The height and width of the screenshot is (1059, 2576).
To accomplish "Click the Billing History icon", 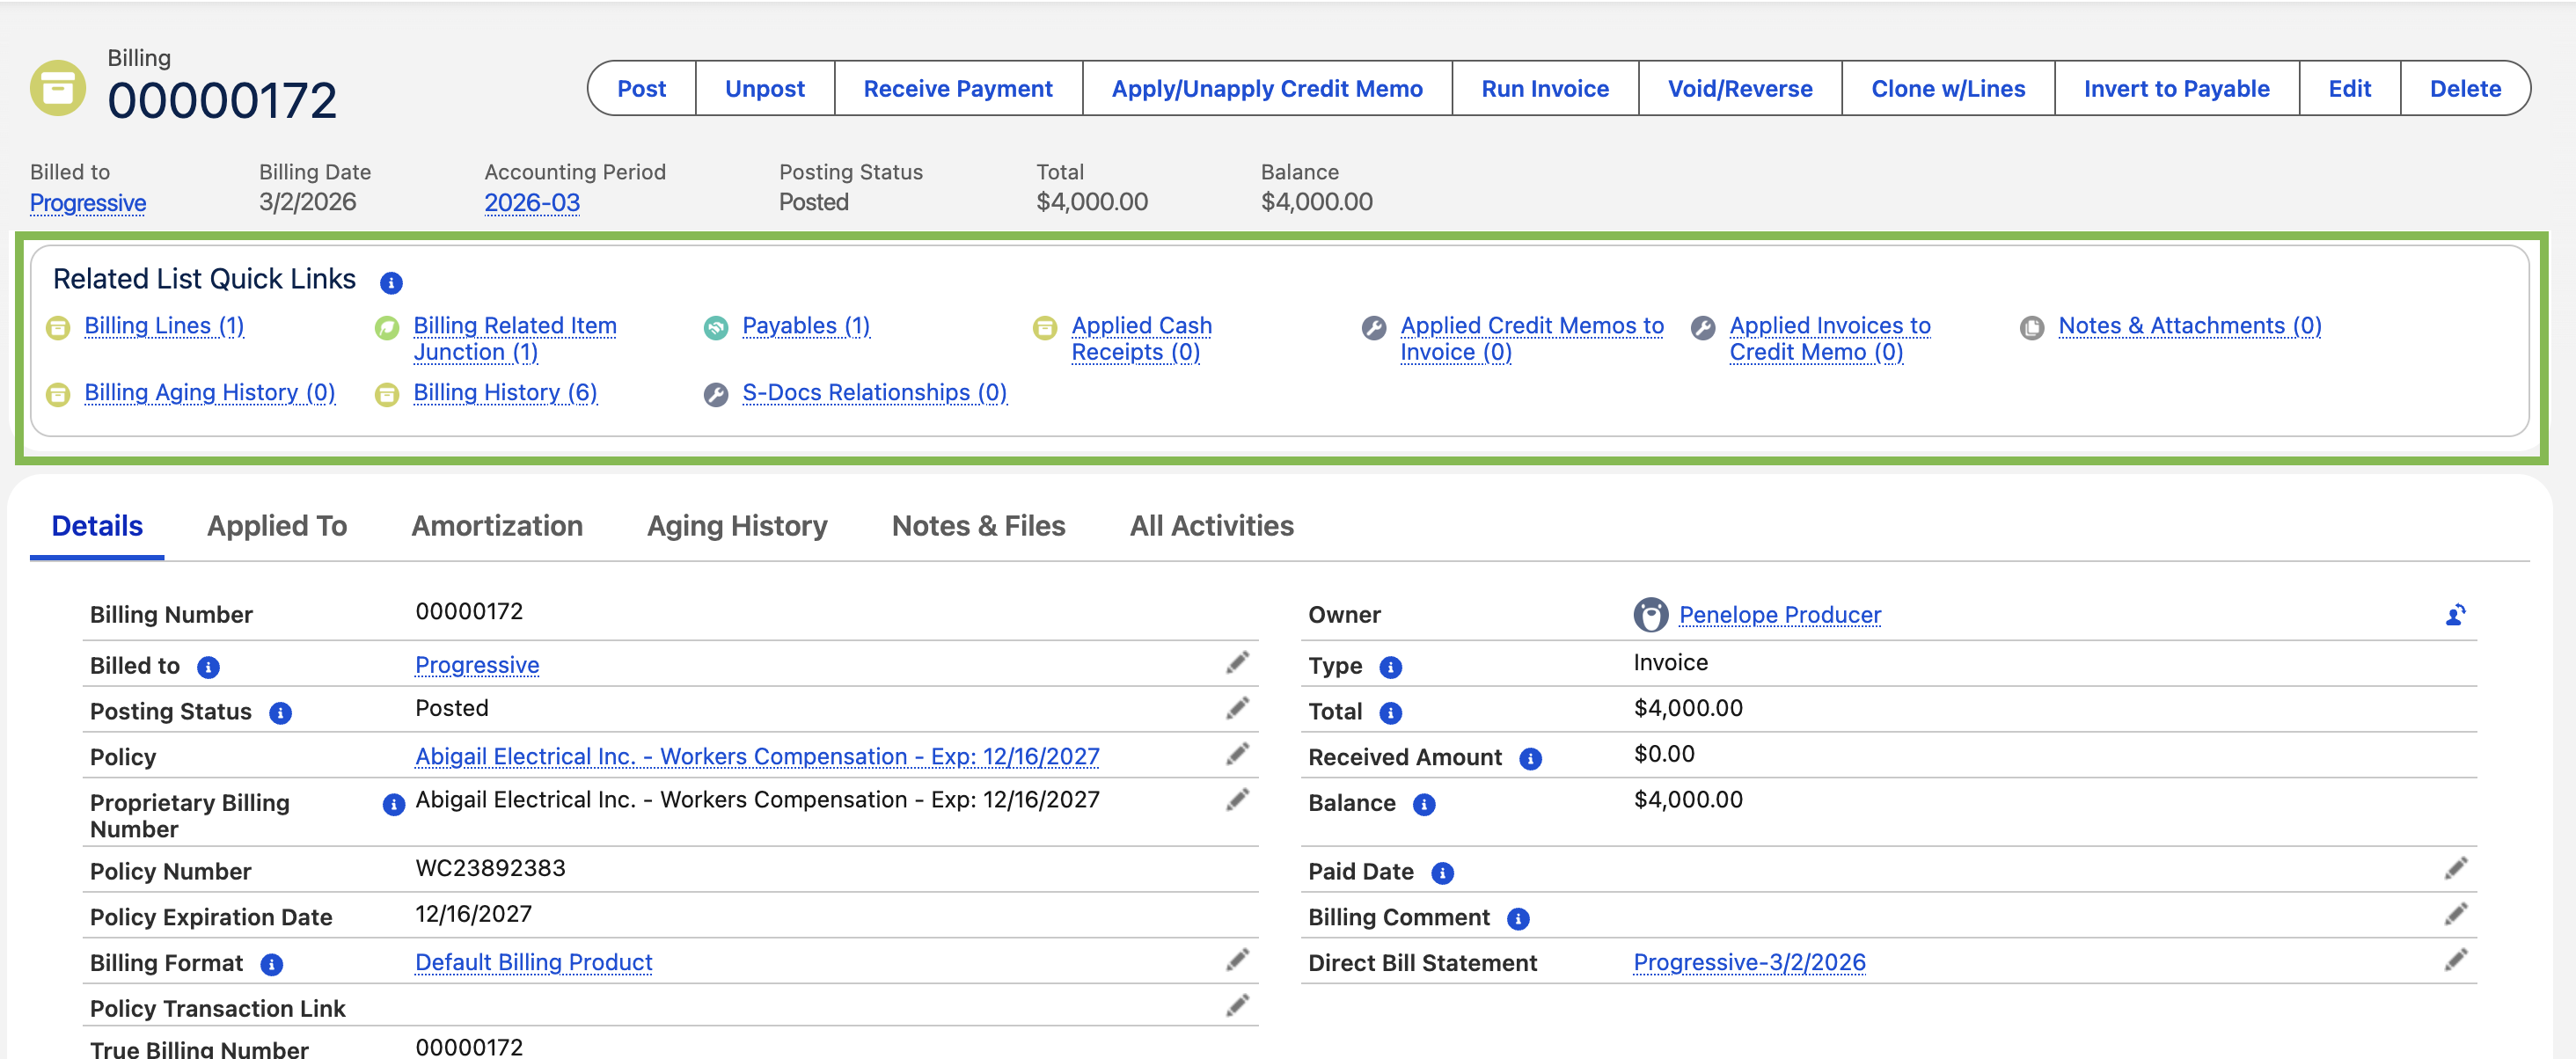I will coord(387,395).
